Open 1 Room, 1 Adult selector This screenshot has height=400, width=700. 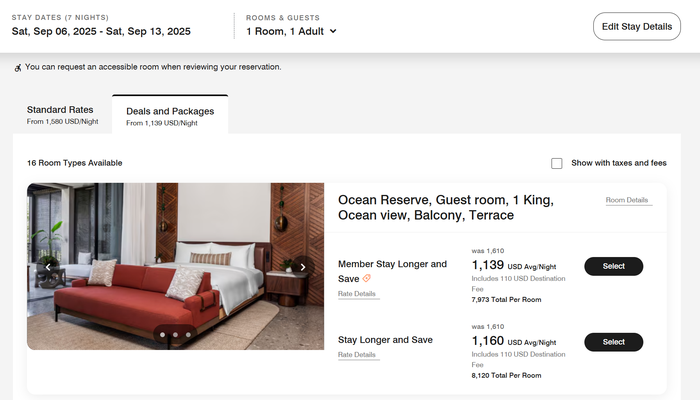[291, 31]
